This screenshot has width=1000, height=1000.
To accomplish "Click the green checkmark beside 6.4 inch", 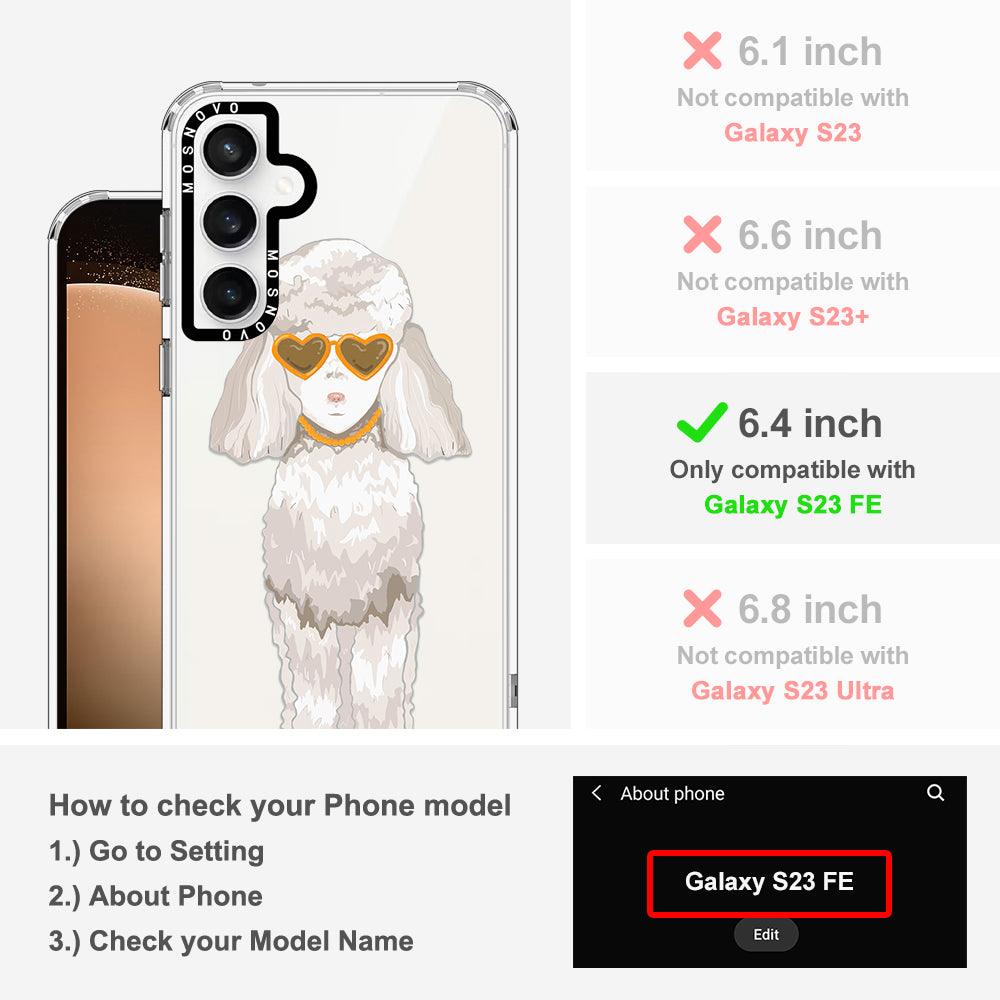I will 702,422.
